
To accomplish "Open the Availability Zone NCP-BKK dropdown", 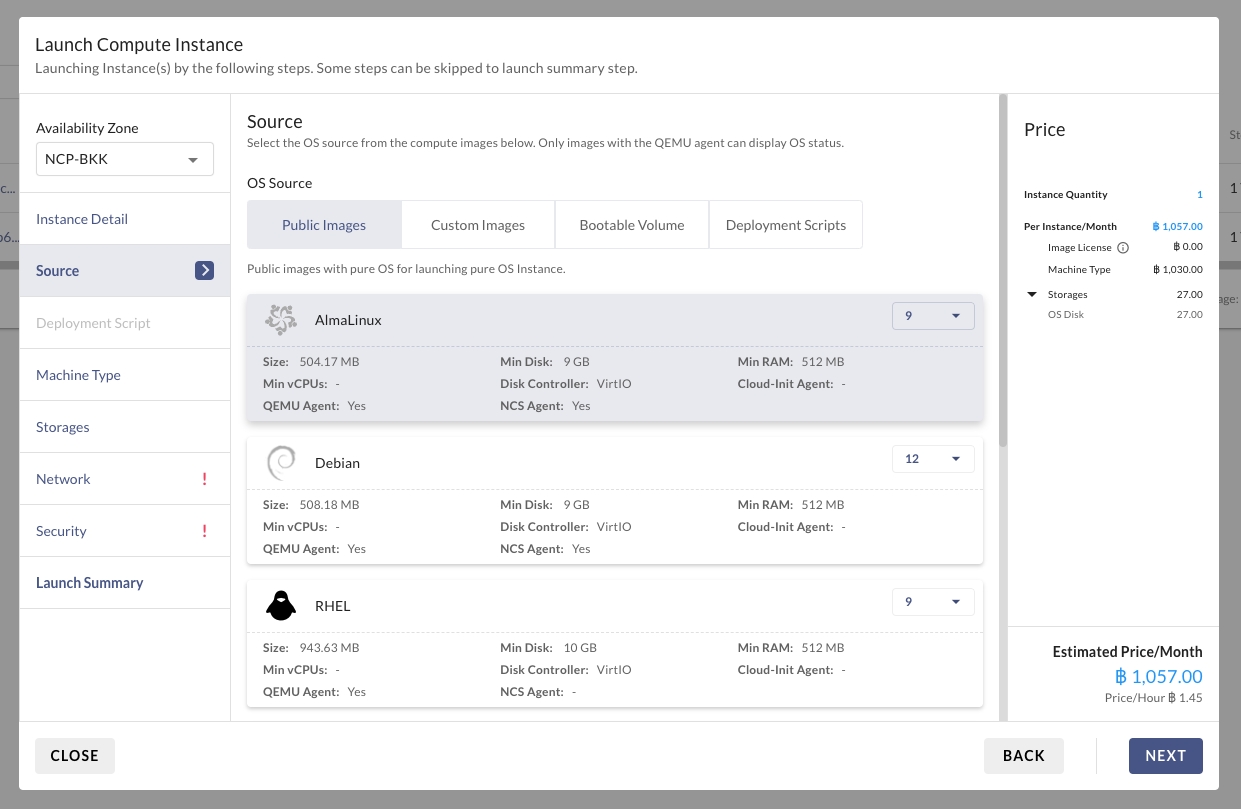I will pyautogui.click(x=125, y=159).
